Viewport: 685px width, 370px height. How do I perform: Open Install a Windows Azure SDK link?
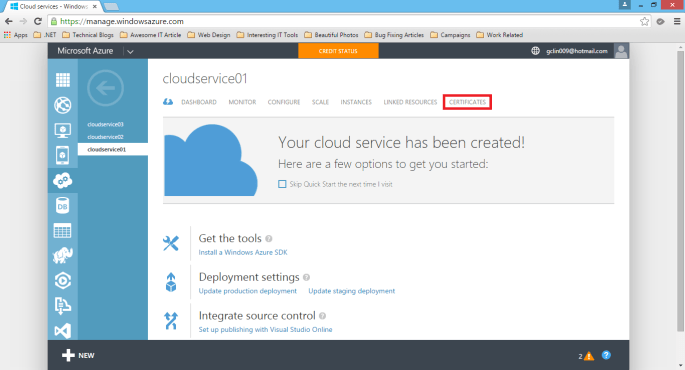(x=243, y=252)
